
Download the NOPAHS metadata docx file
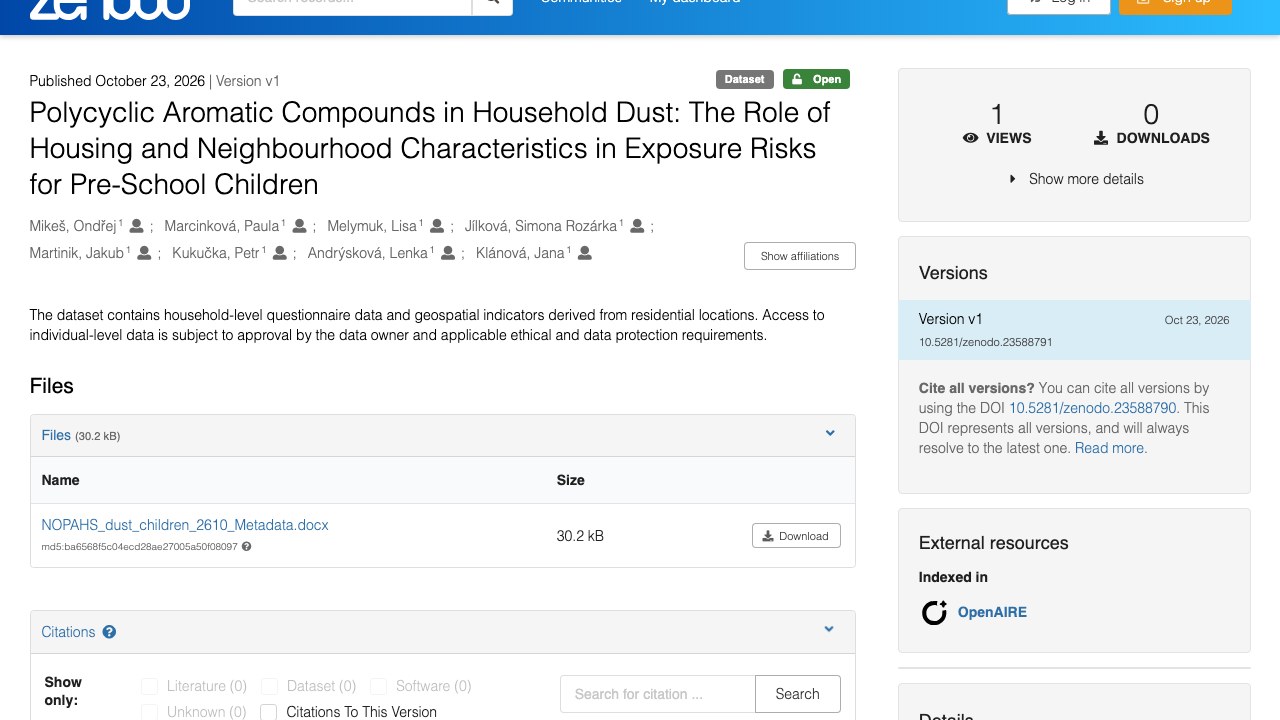pos(796,536)
